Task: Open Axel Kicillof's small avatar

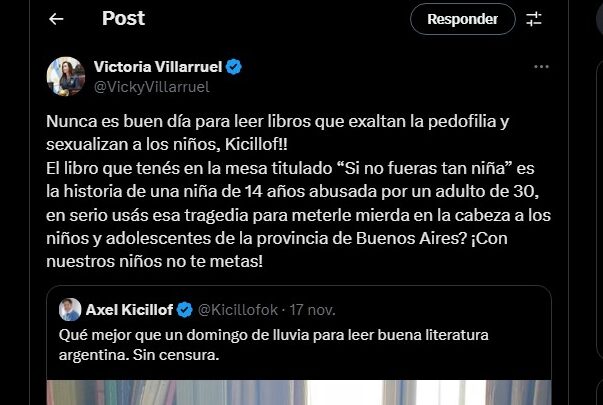Action: click(70, 309)
